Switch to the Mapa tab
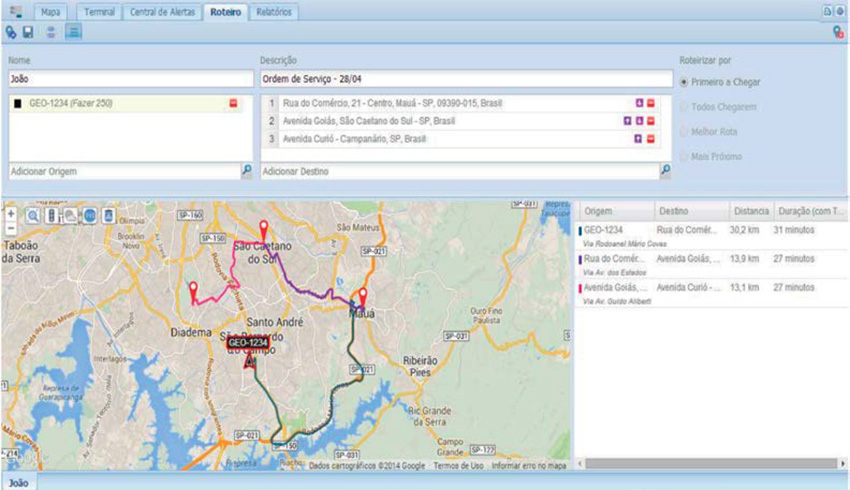The width and height of the screenshot is (850, 490). pos(50,12)
